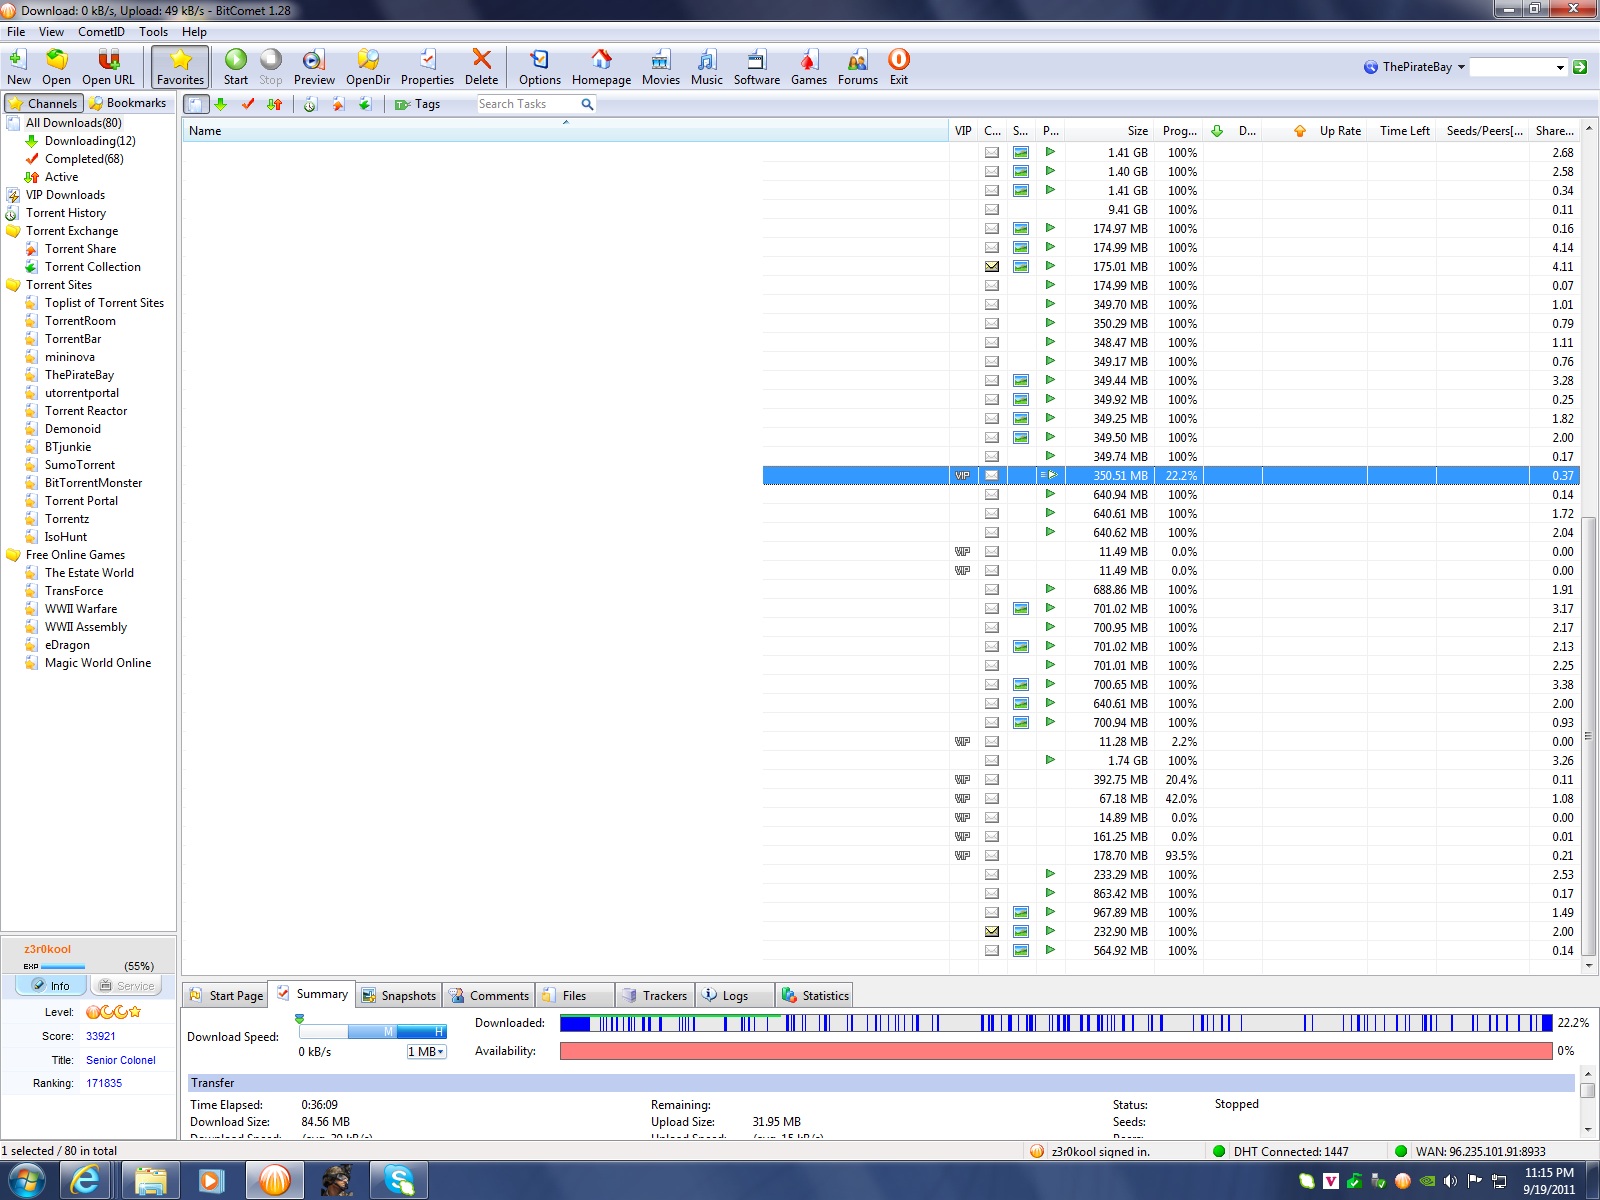Viewport: 1600px width, 1200px height.
Task: Open the Tools menu
Action: tap(153, 32)
